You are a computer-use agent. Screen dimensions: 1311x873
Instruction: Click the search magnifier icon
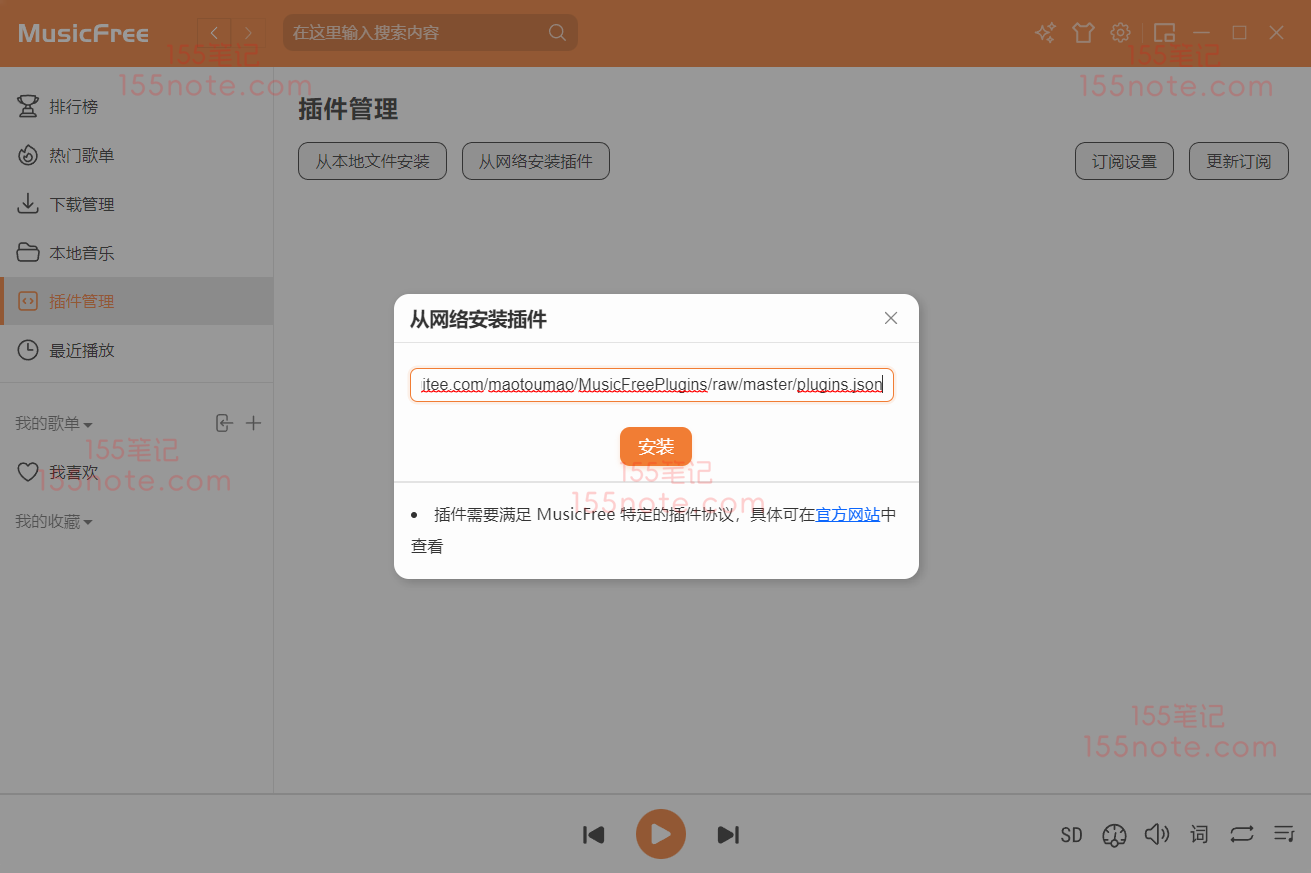click(557, 33)
